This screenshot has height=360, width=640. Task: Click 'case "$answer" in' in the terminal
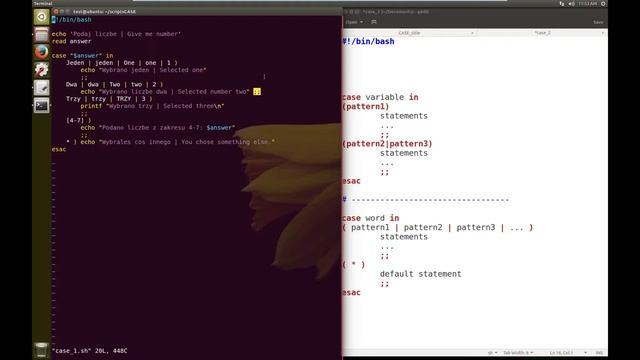coord(82,56)
